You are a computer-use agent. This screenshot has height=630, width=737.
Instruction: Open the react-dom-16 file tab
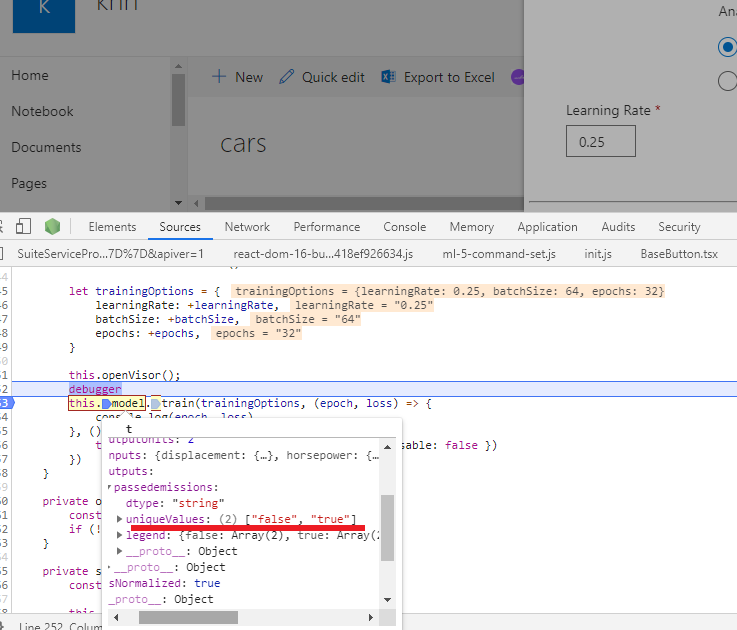[323, 254]
